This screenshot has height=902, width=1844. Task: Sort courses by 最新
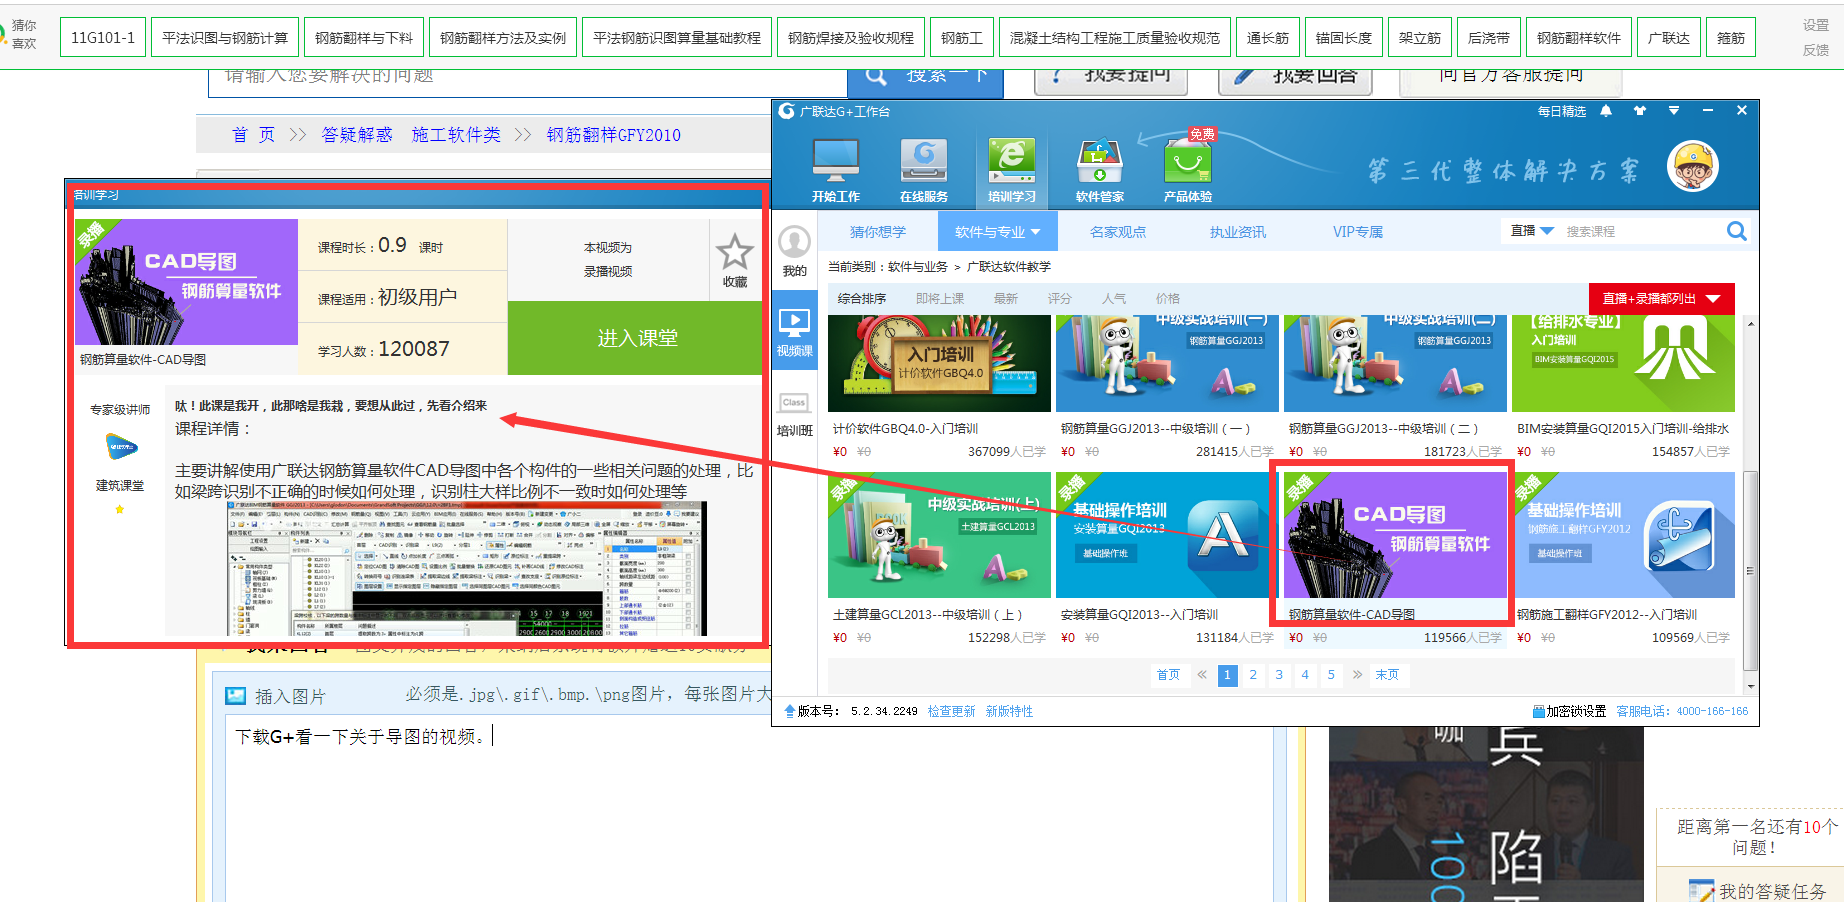(x=1006, y=299)
